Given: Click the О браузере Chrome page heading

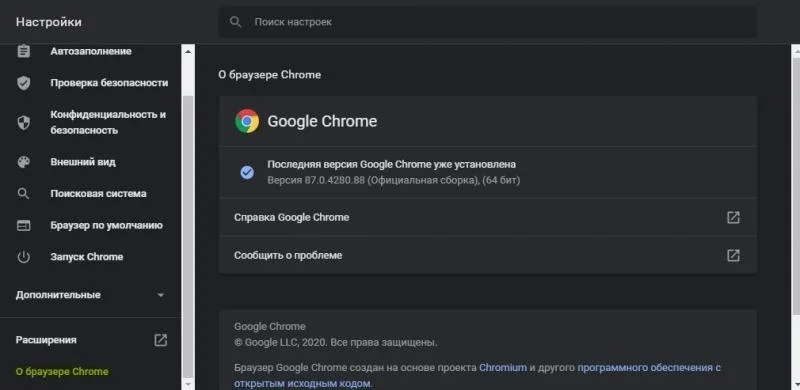Looking at the screenshot, I should (x=269, y=75).
